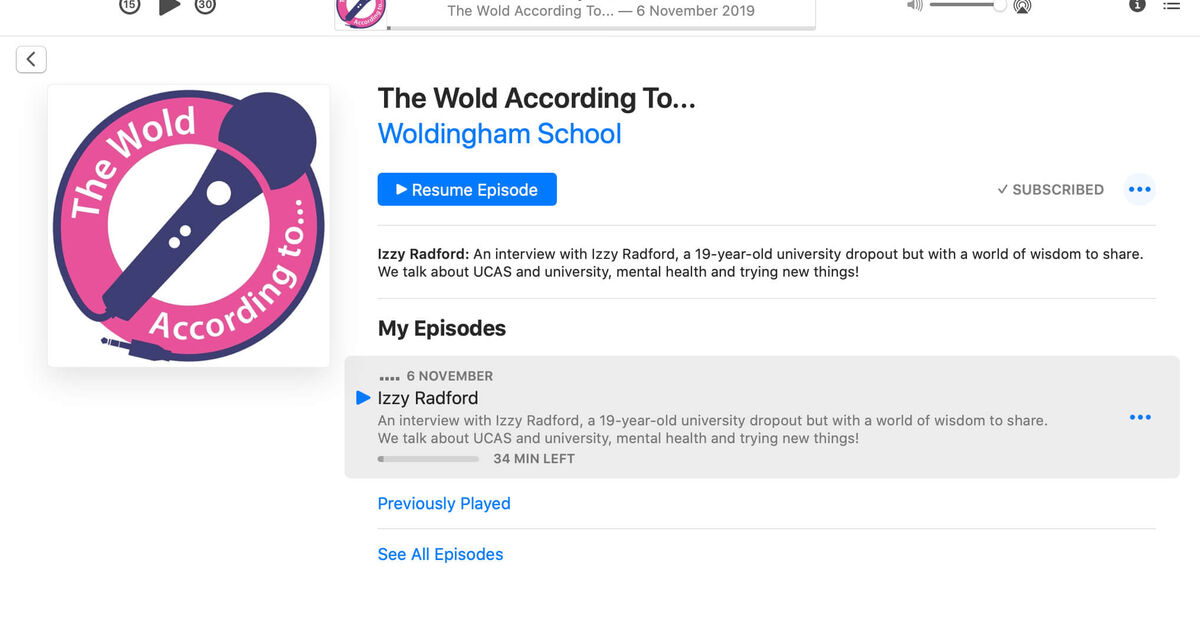Open the See All Episodes link
Screen dimensions: 1200x630
[x=441, y=554]
